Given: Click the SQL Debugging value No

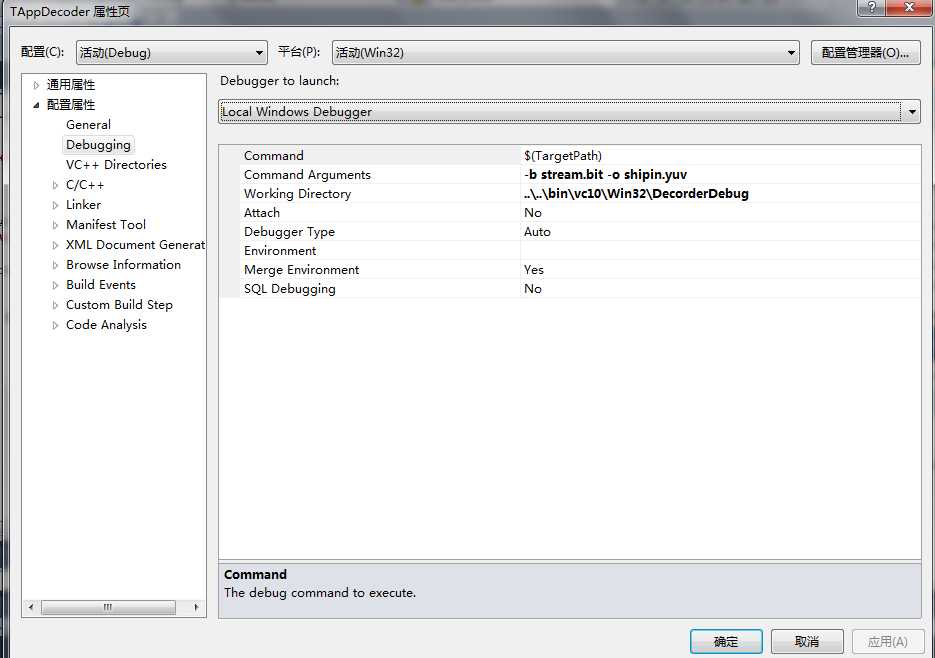Looking at the screenshot, I should (x=532, y=289).
